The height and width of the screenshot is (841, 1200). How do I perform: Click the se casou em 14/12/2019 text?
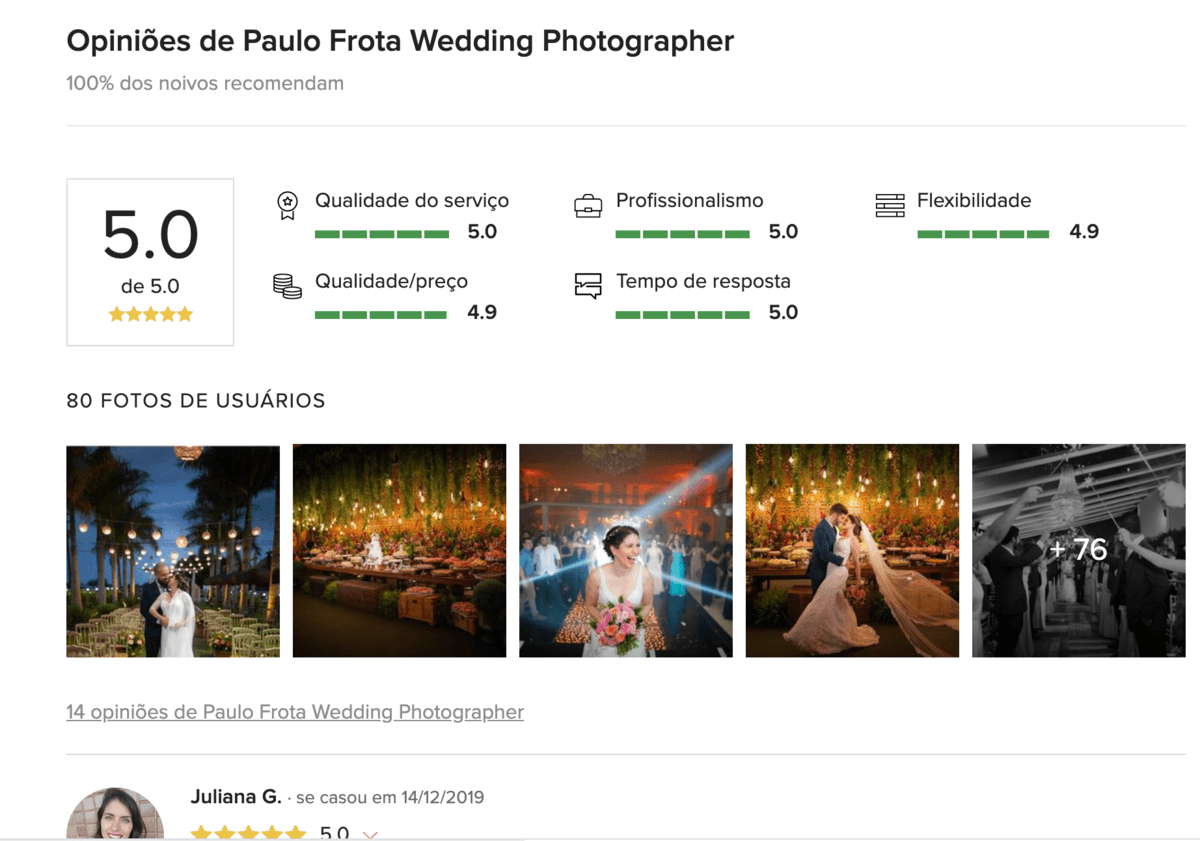(x=391, y=798)
